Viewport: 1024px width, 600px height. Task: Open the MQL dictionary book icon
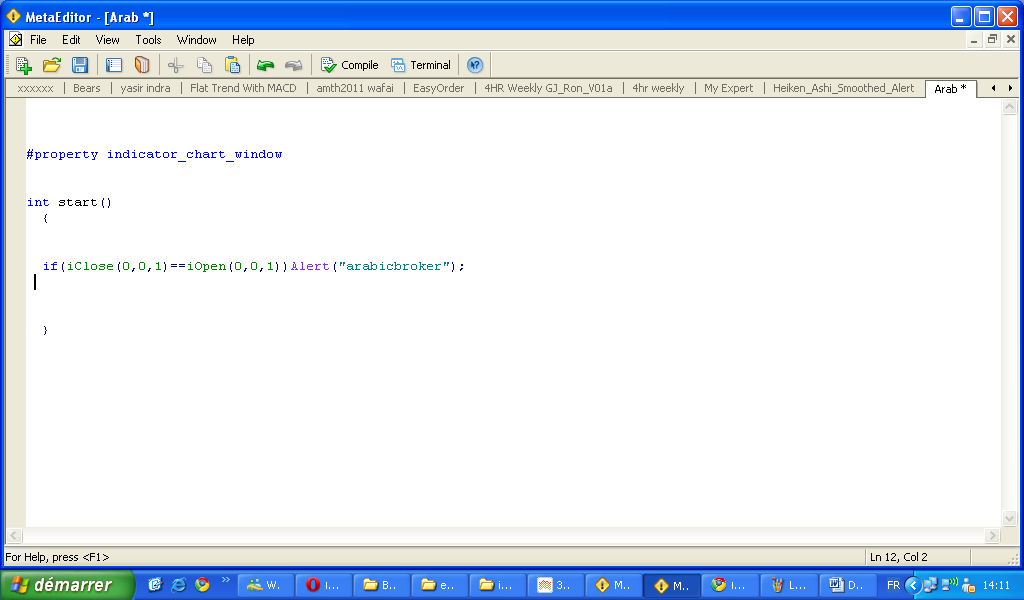[142, 65]
